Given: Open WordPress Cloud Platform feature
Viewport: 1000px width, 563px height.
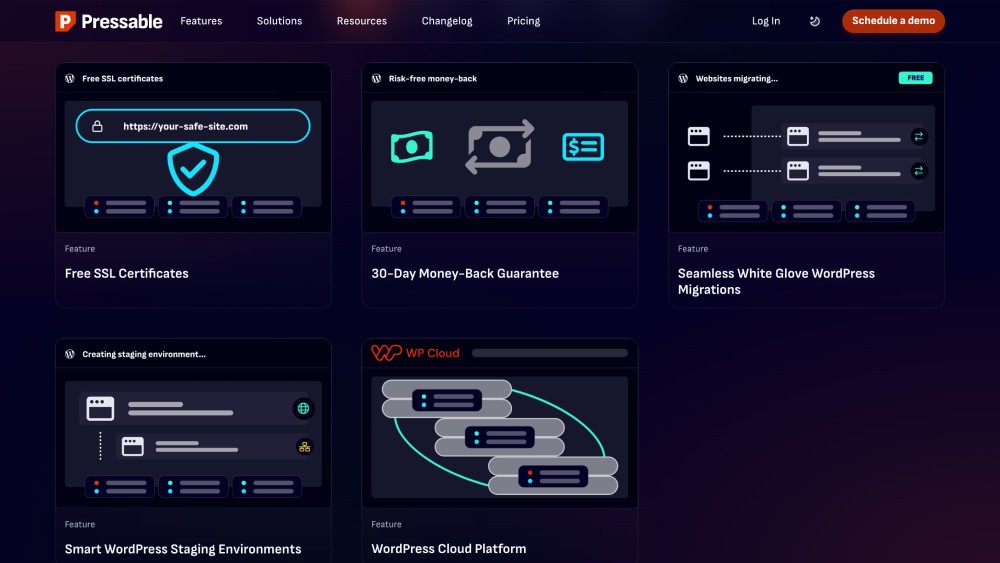Looking at the screenshot, I should 449,549.
